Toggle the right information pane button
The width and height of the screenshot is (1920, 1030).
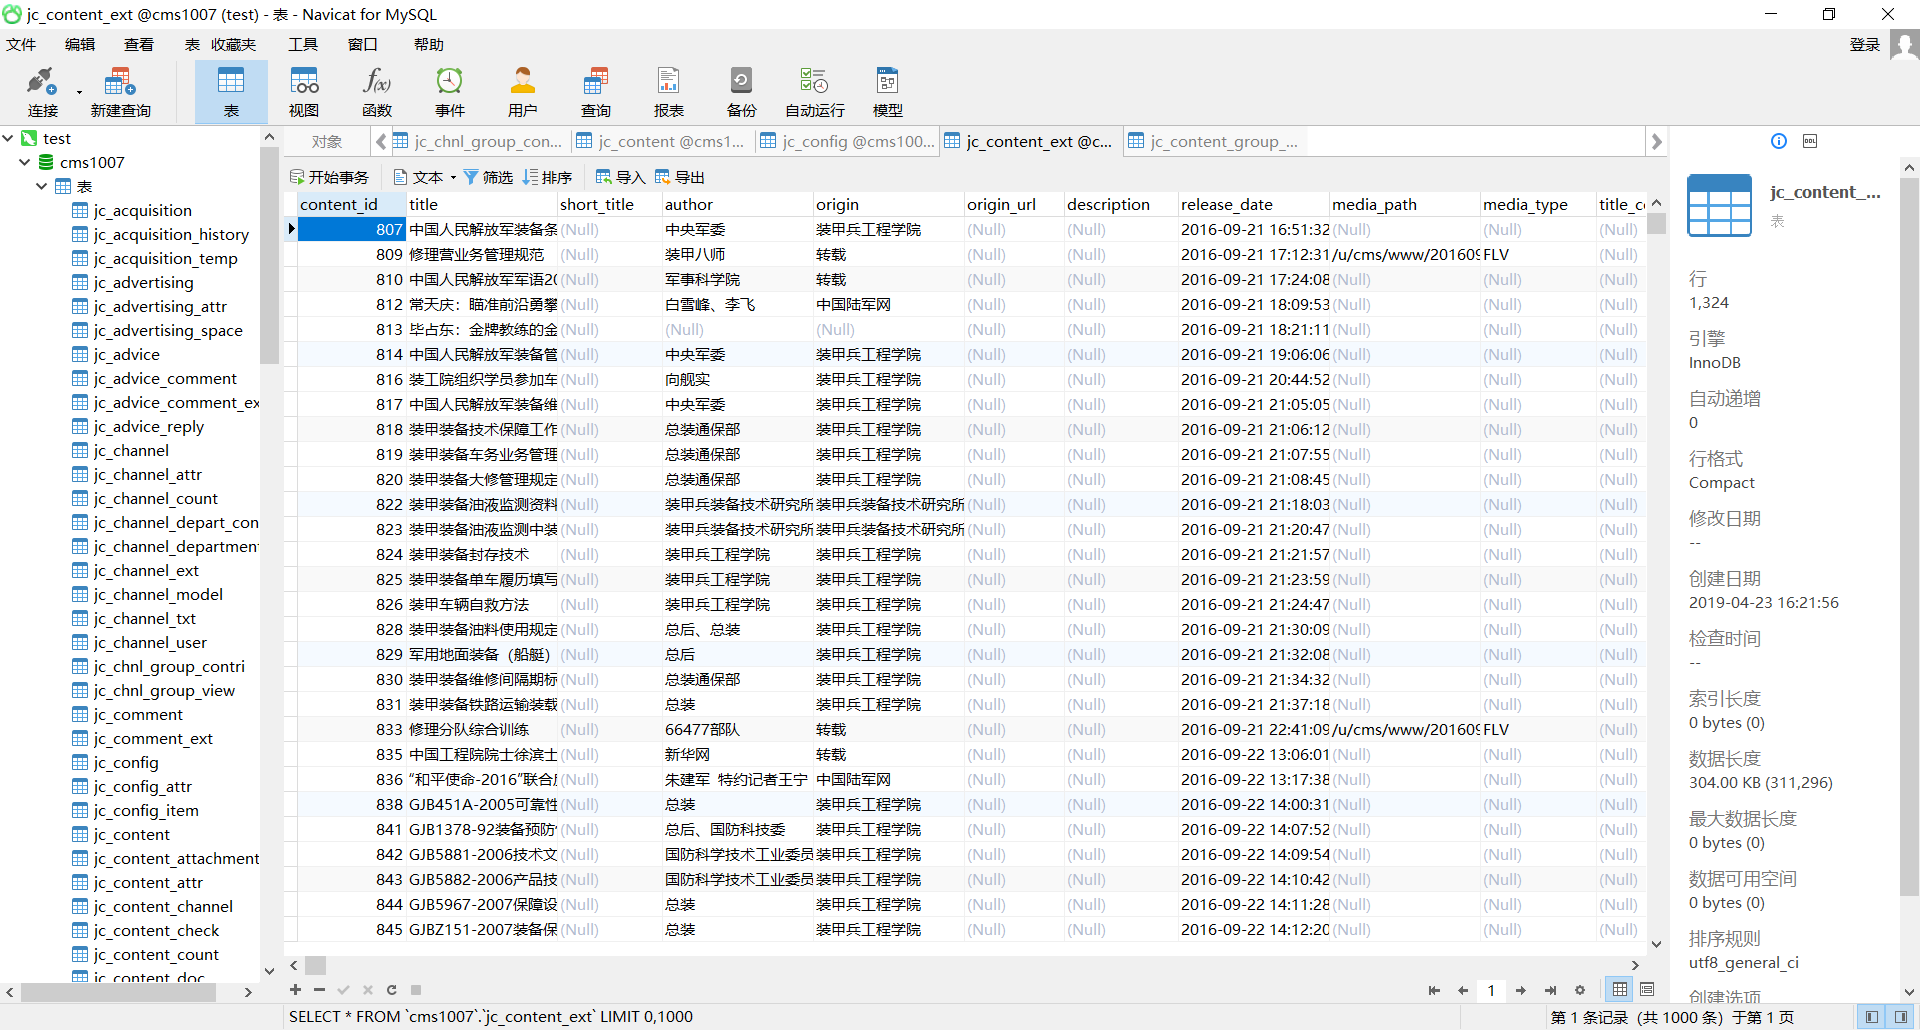(1901, 1017)
